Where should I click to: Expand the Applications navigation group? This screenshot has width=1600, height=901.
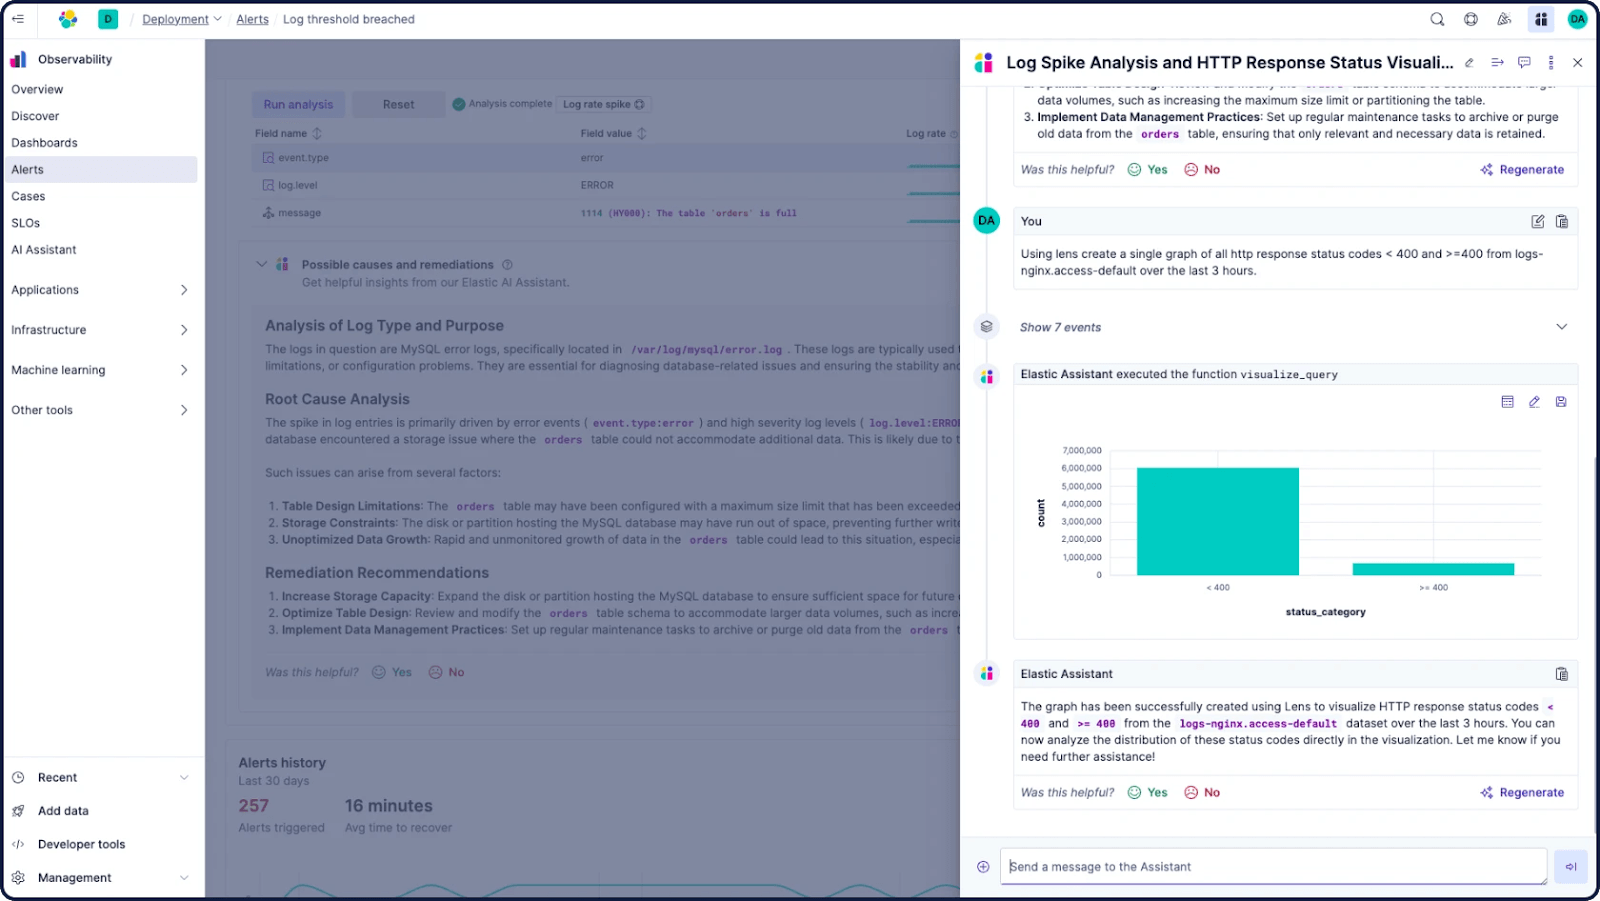99,290
